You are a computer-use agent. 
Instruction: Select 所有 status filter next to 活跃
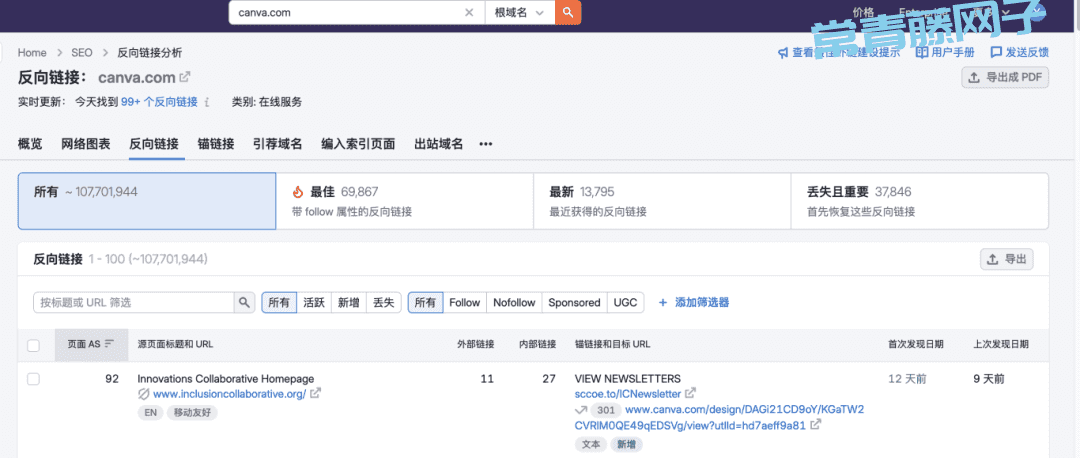click(279, 302)
